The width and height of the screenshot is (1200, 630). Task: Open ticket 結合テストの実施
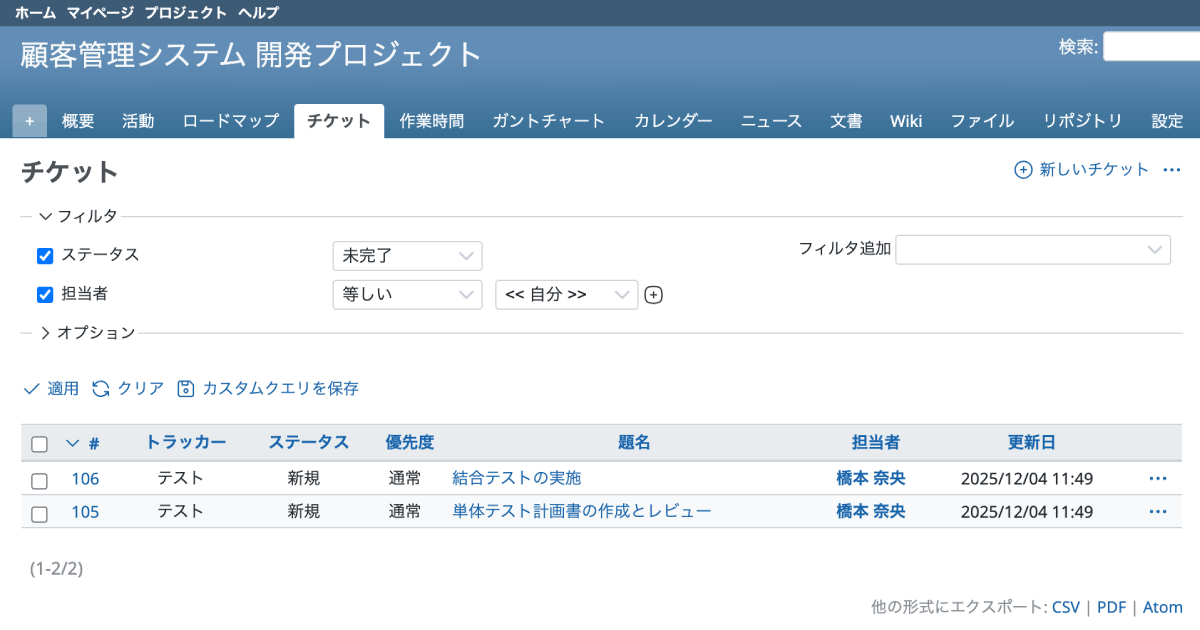coord(516,478)
